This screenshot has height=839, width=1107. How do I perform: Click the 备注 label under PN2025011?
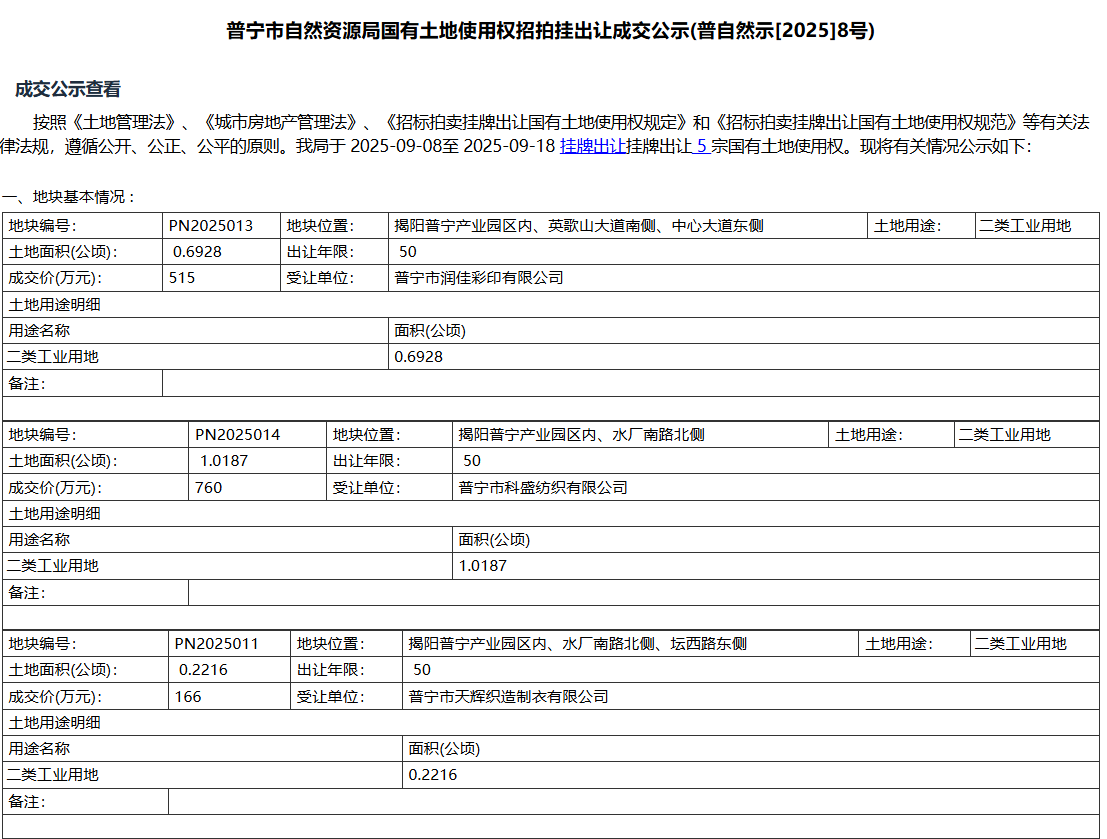[x=27, y=802]
